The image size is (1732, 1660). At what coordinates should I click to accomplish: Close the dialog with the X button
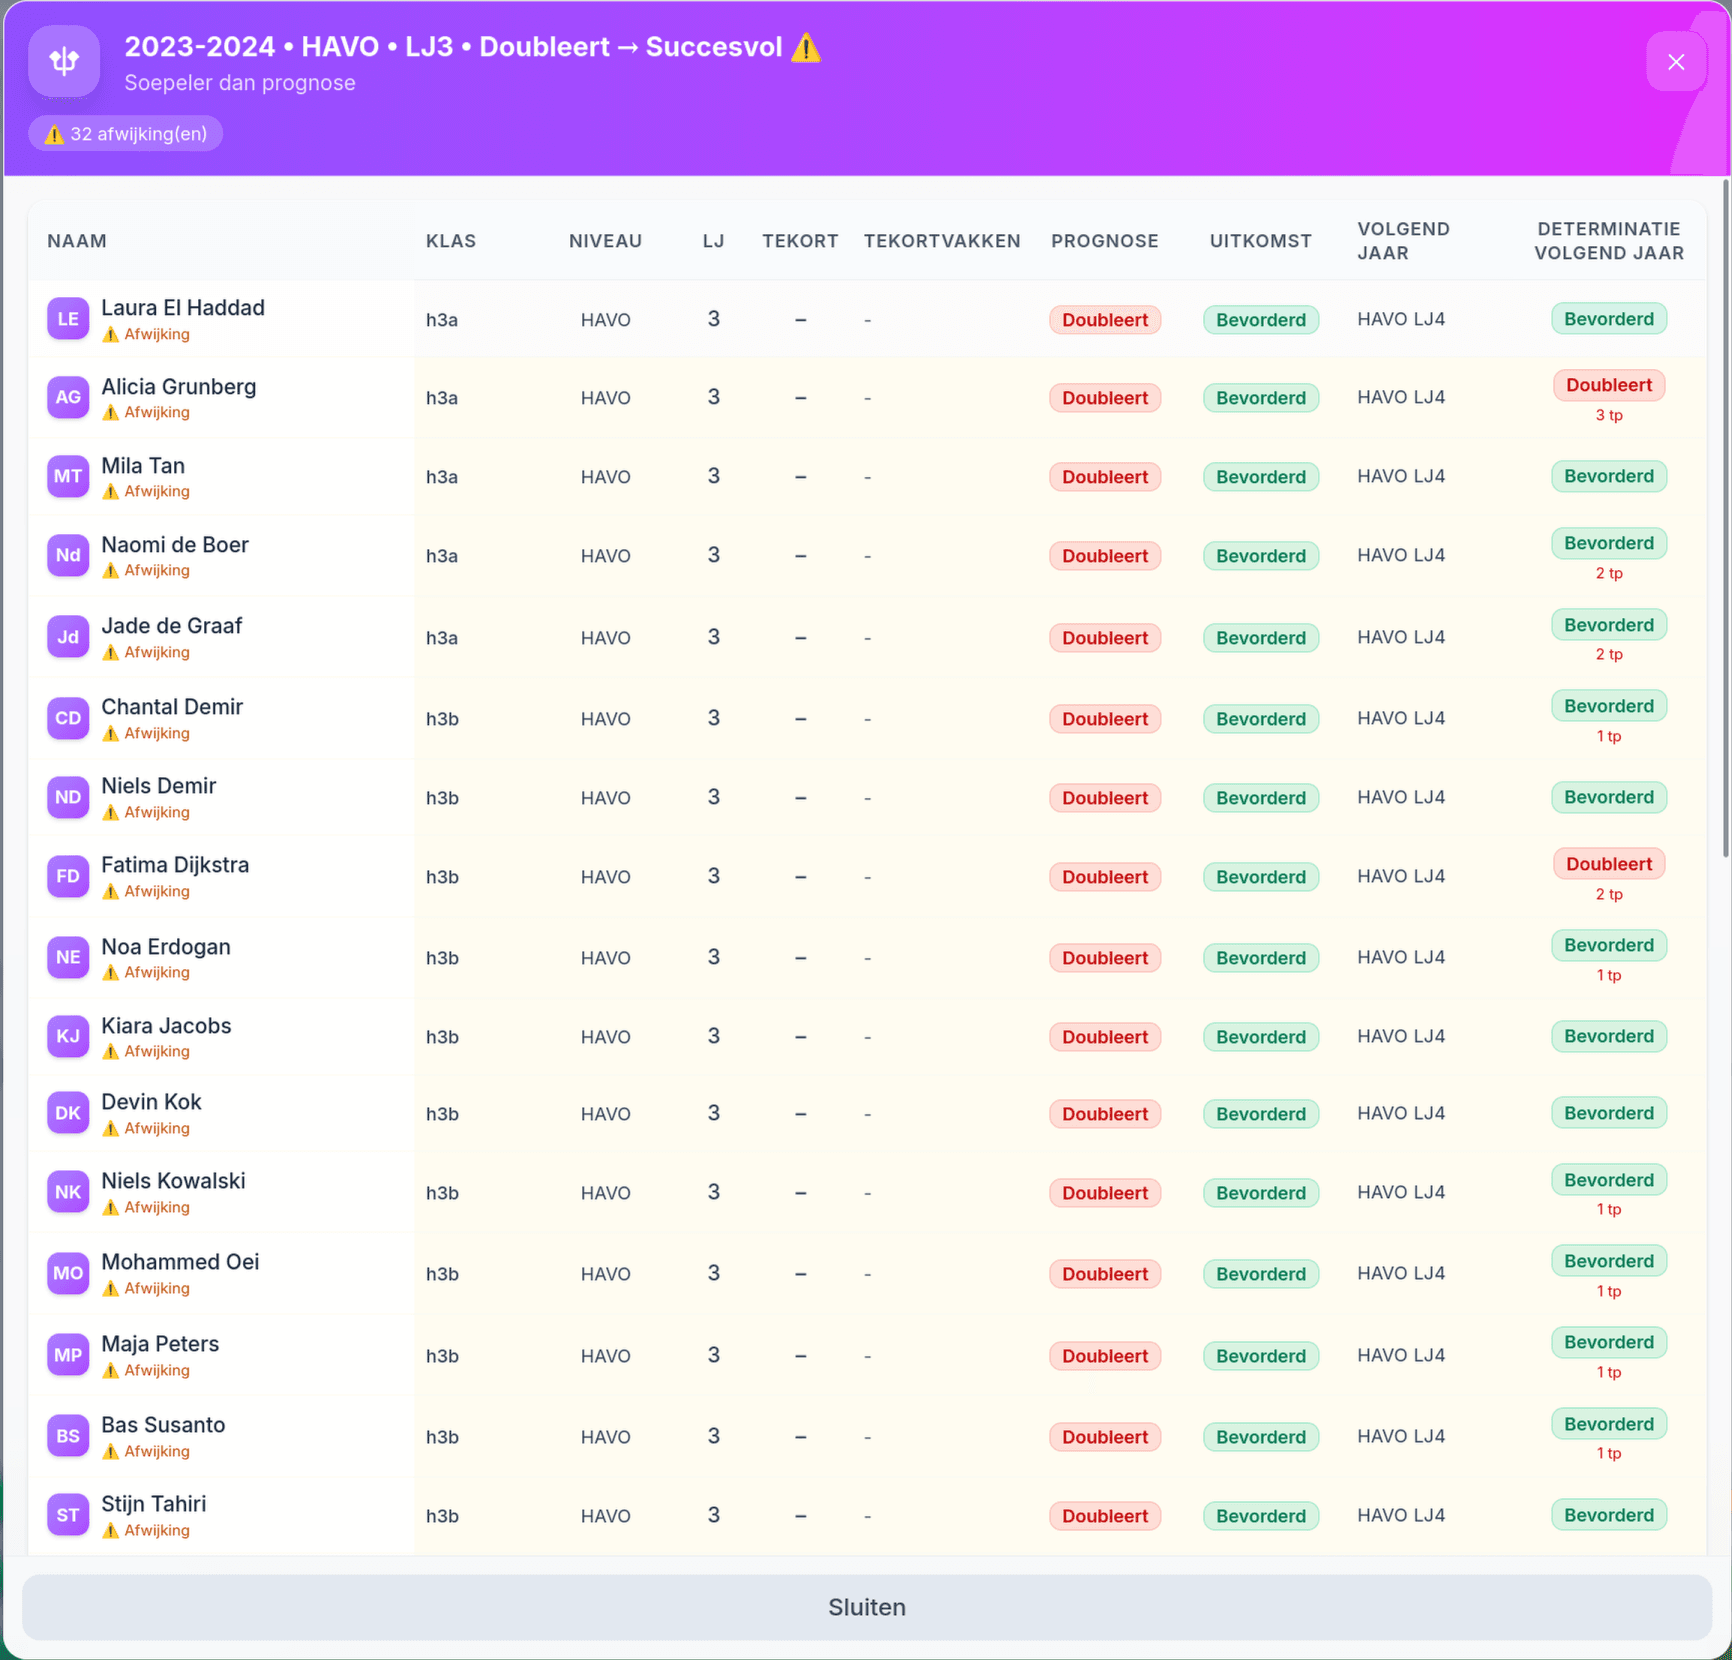click(1676, 62)
